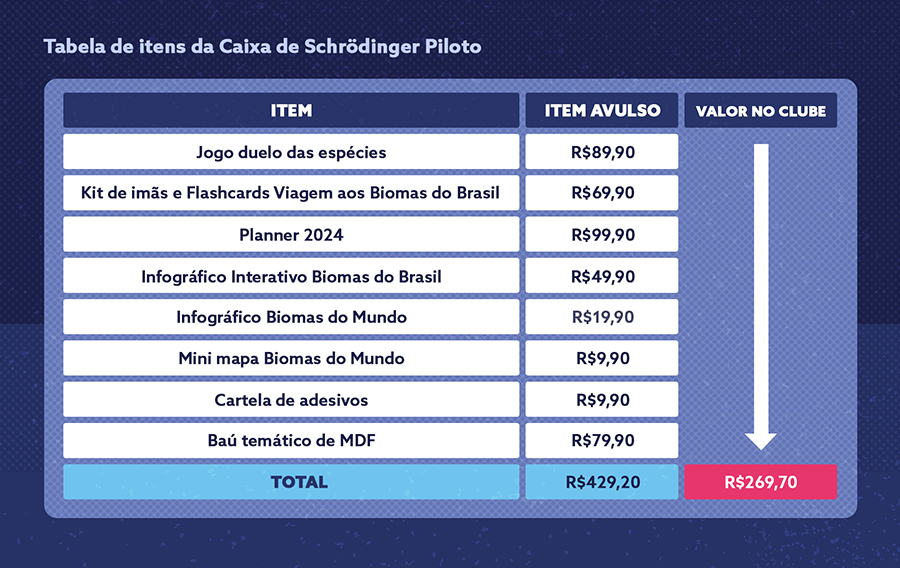Select the R$69,90 price cell

point(602,193)
